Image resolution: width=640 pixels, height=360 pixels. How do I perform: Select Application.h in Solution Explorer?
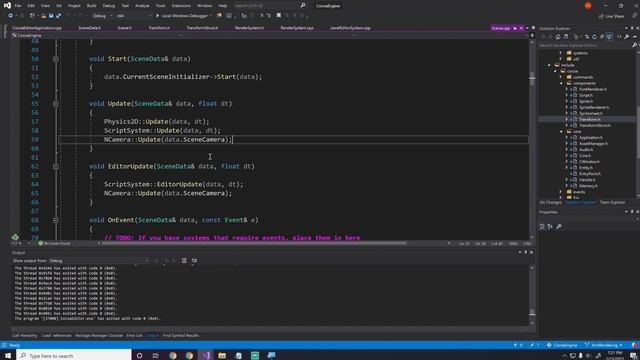[591, 138]
